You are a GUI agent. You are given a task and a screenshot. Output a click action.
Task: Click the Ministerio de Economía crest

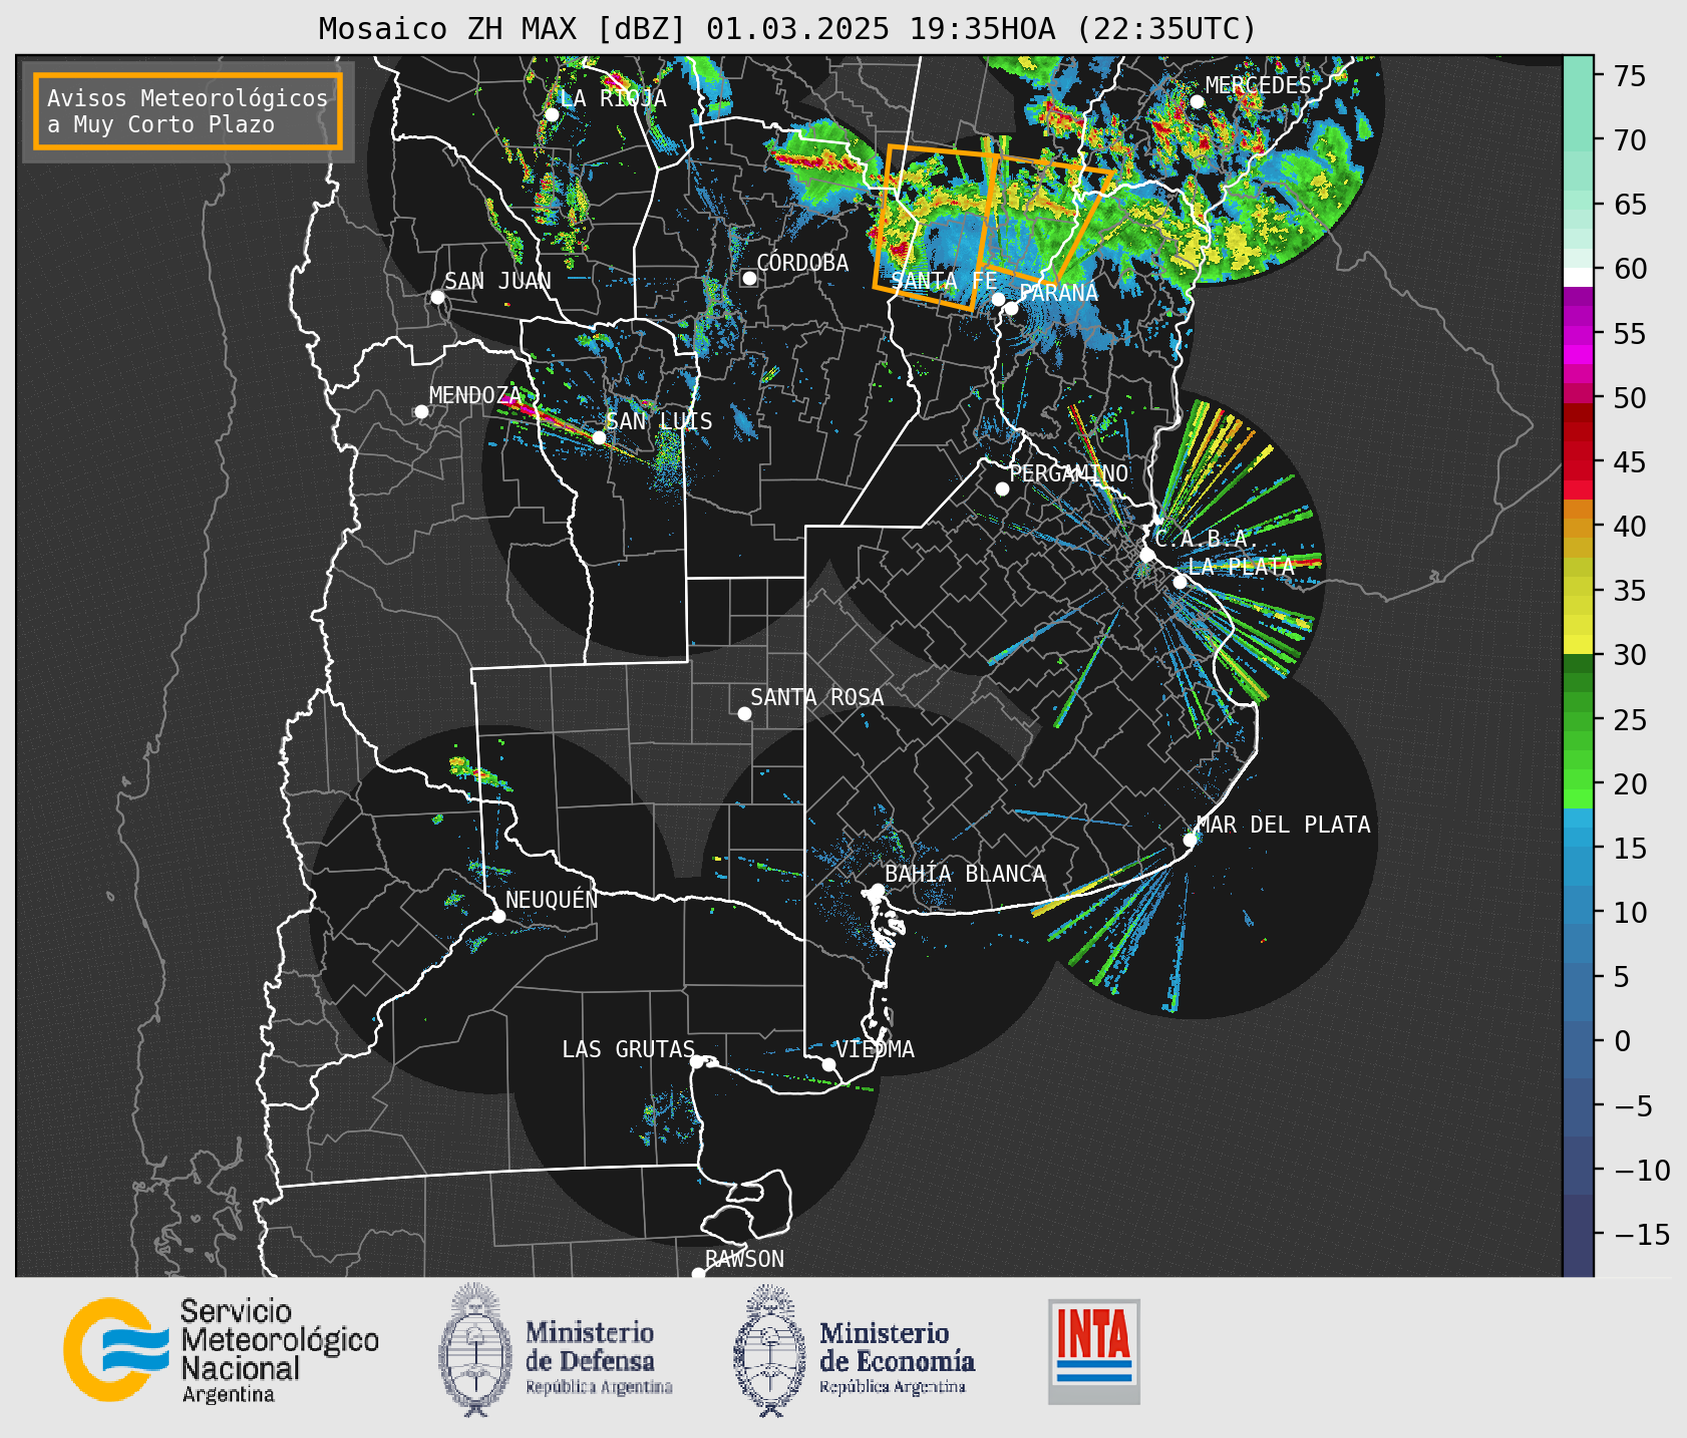coord(770,1350)
